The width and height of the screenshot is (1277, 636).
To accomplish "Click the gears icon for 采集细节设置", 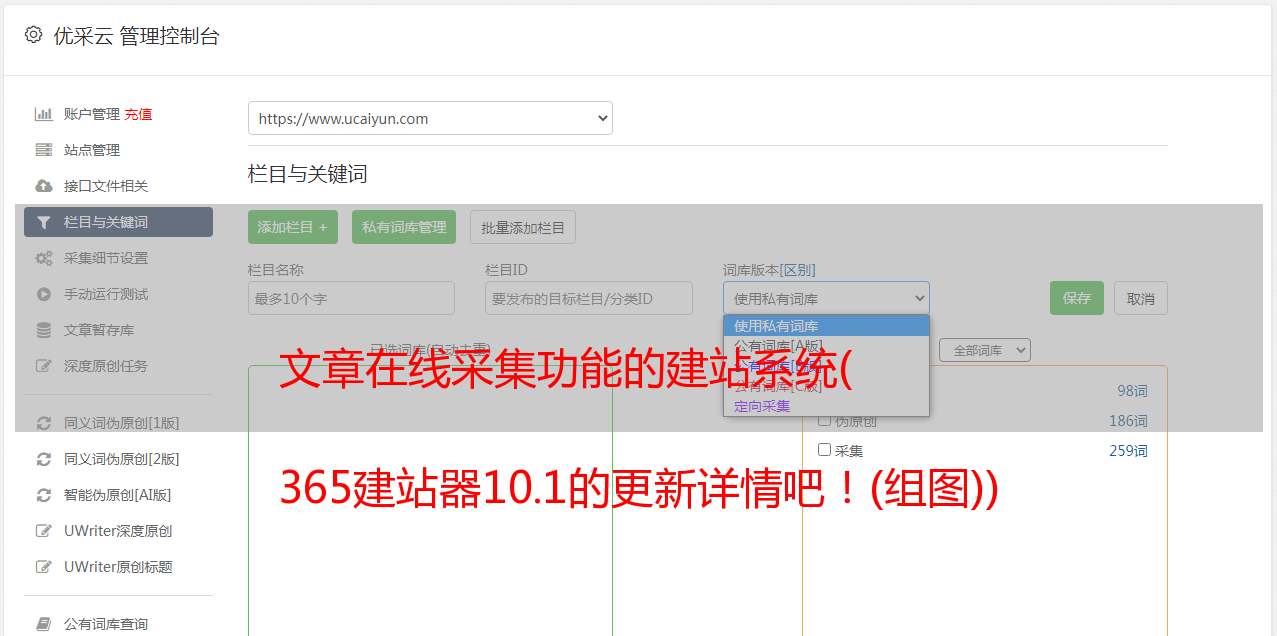I will pyautogui.click(x=43, y=258).
